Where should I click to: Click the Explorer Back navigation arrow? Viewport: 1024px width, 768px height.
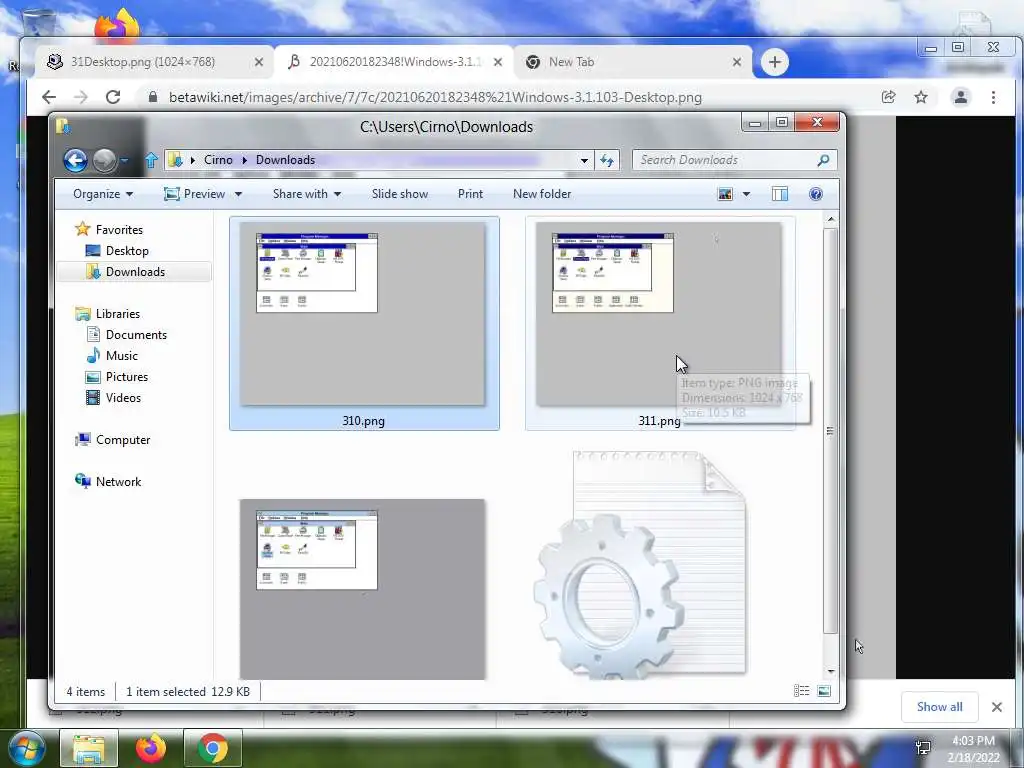(x=75, y=160)
